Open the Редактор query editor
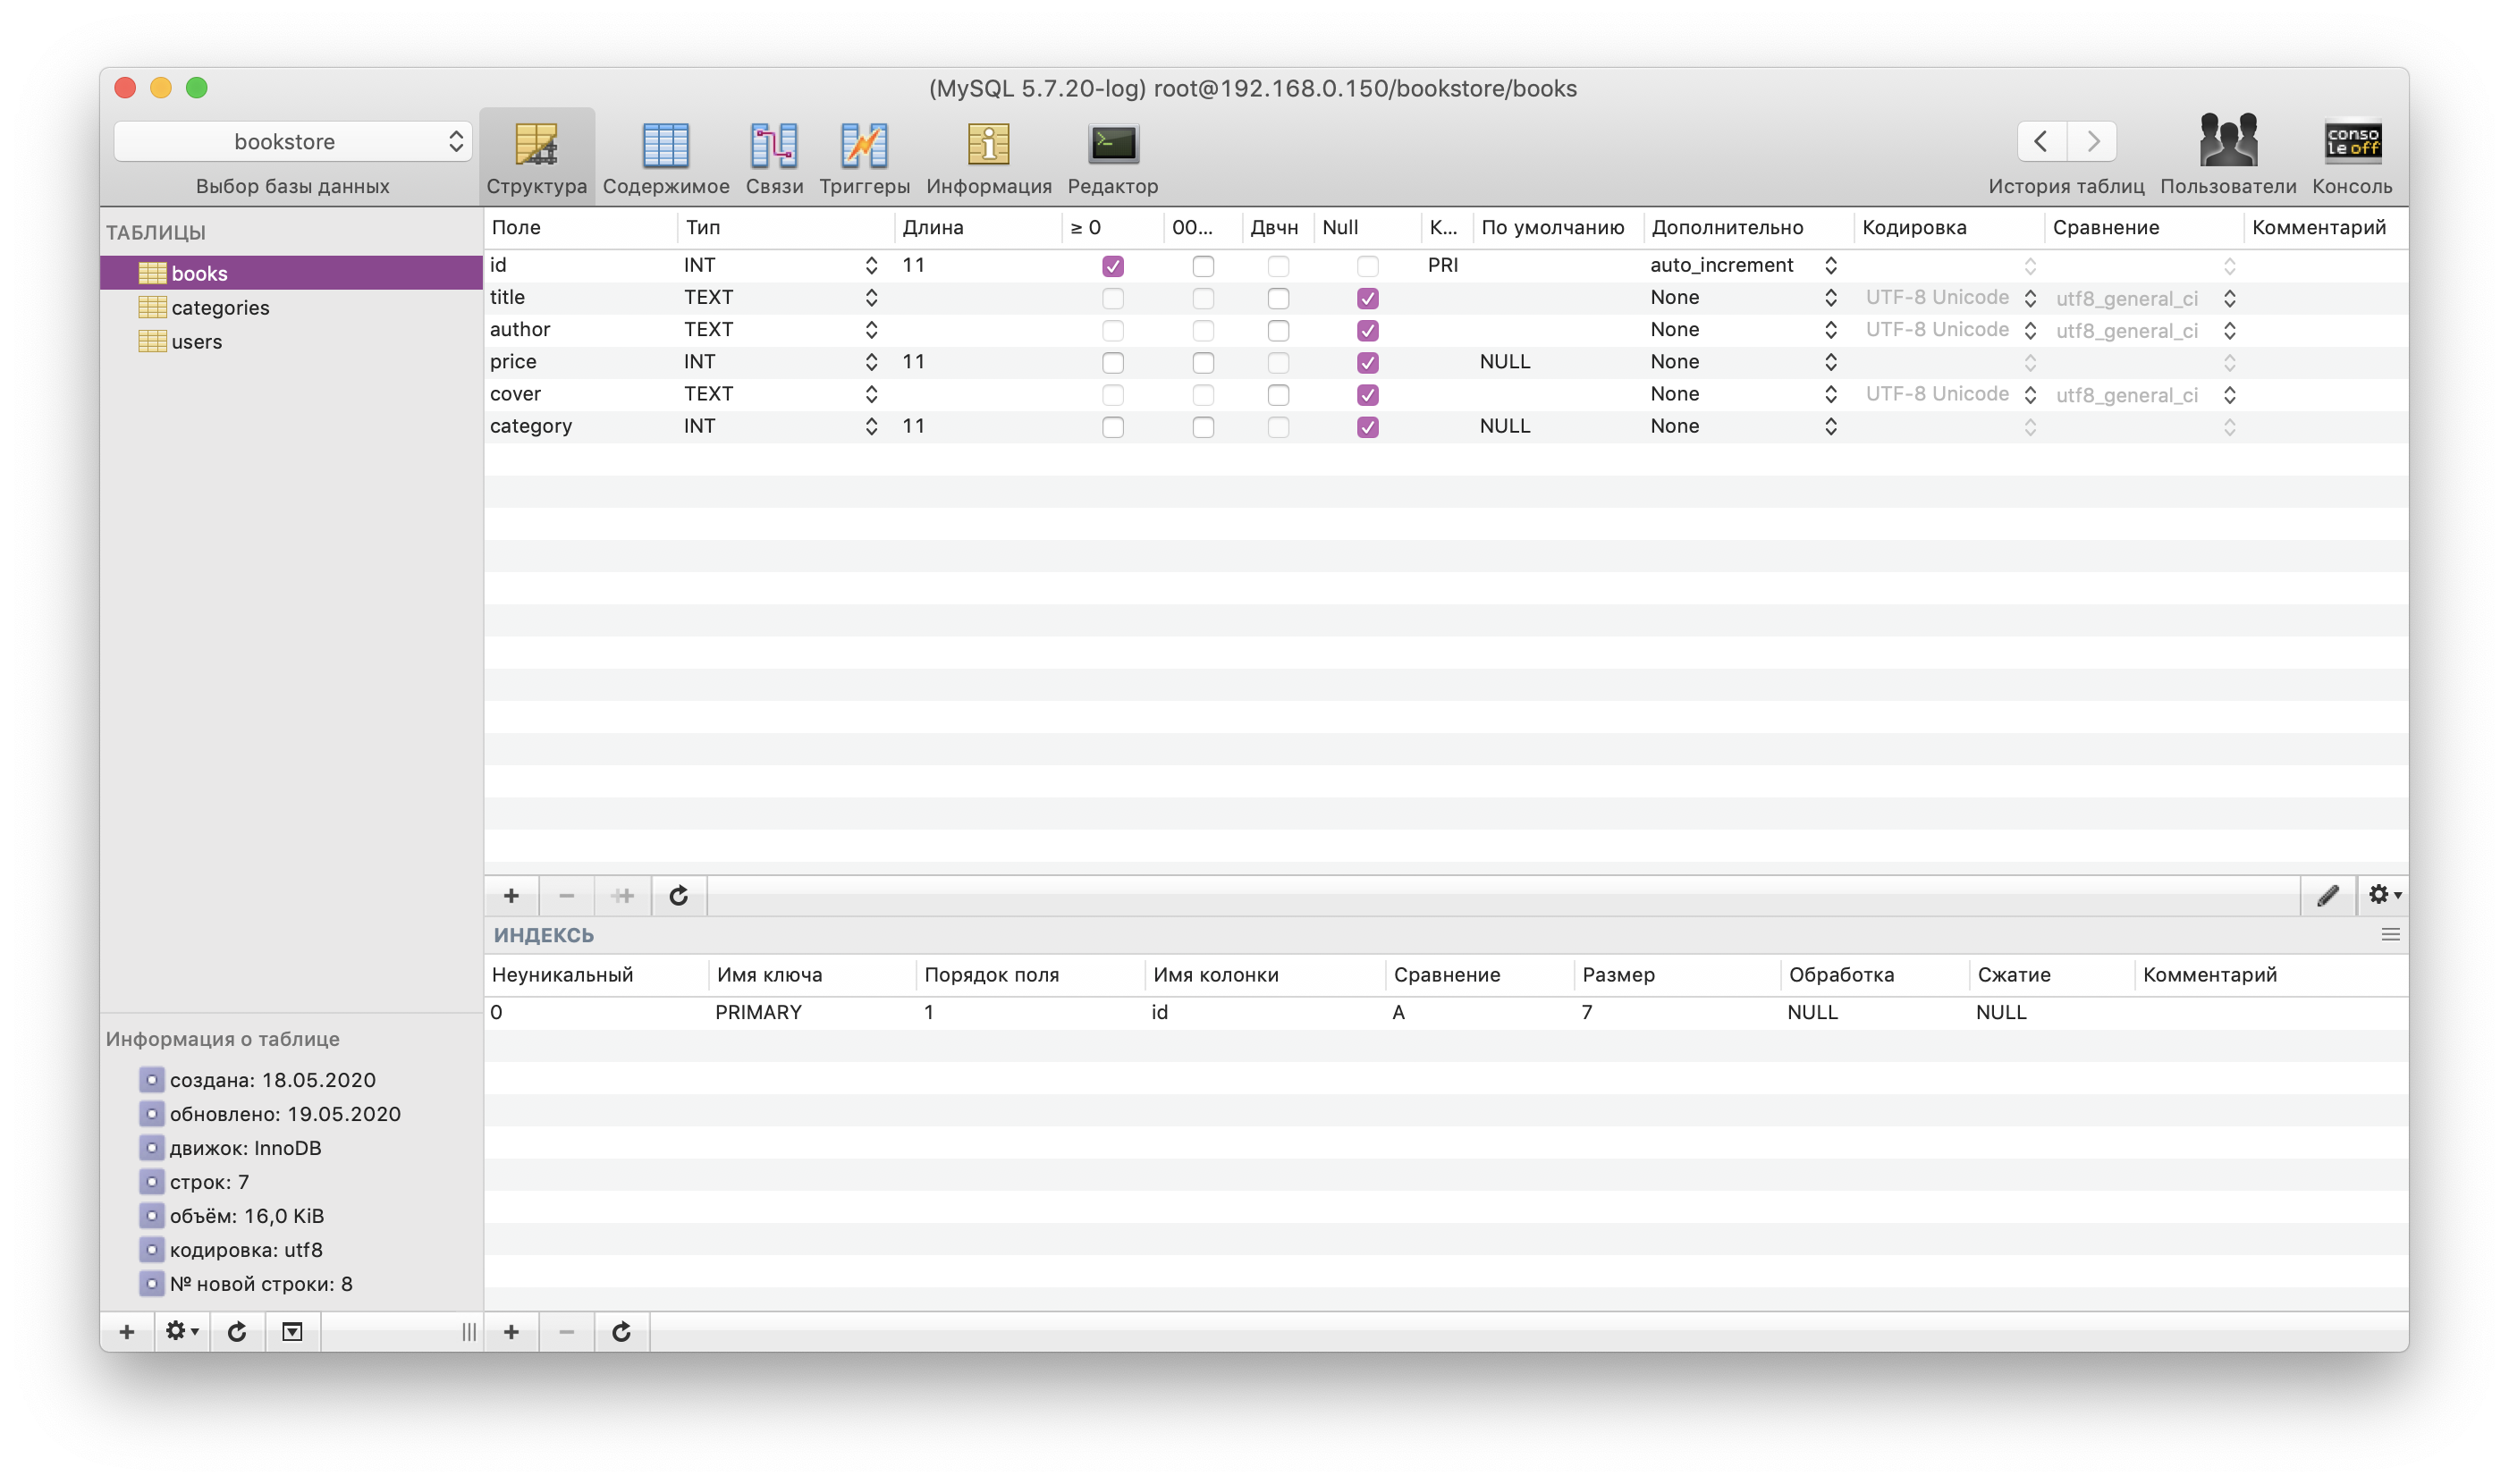This screenshot has width=2509, height=1484. (1112, 146)
